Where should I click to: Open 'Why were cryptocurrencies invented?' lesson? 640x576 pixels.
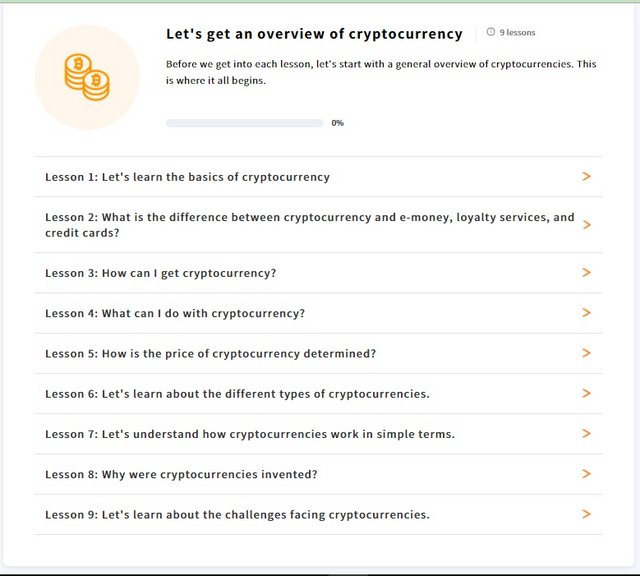click(x=318, y=474)
